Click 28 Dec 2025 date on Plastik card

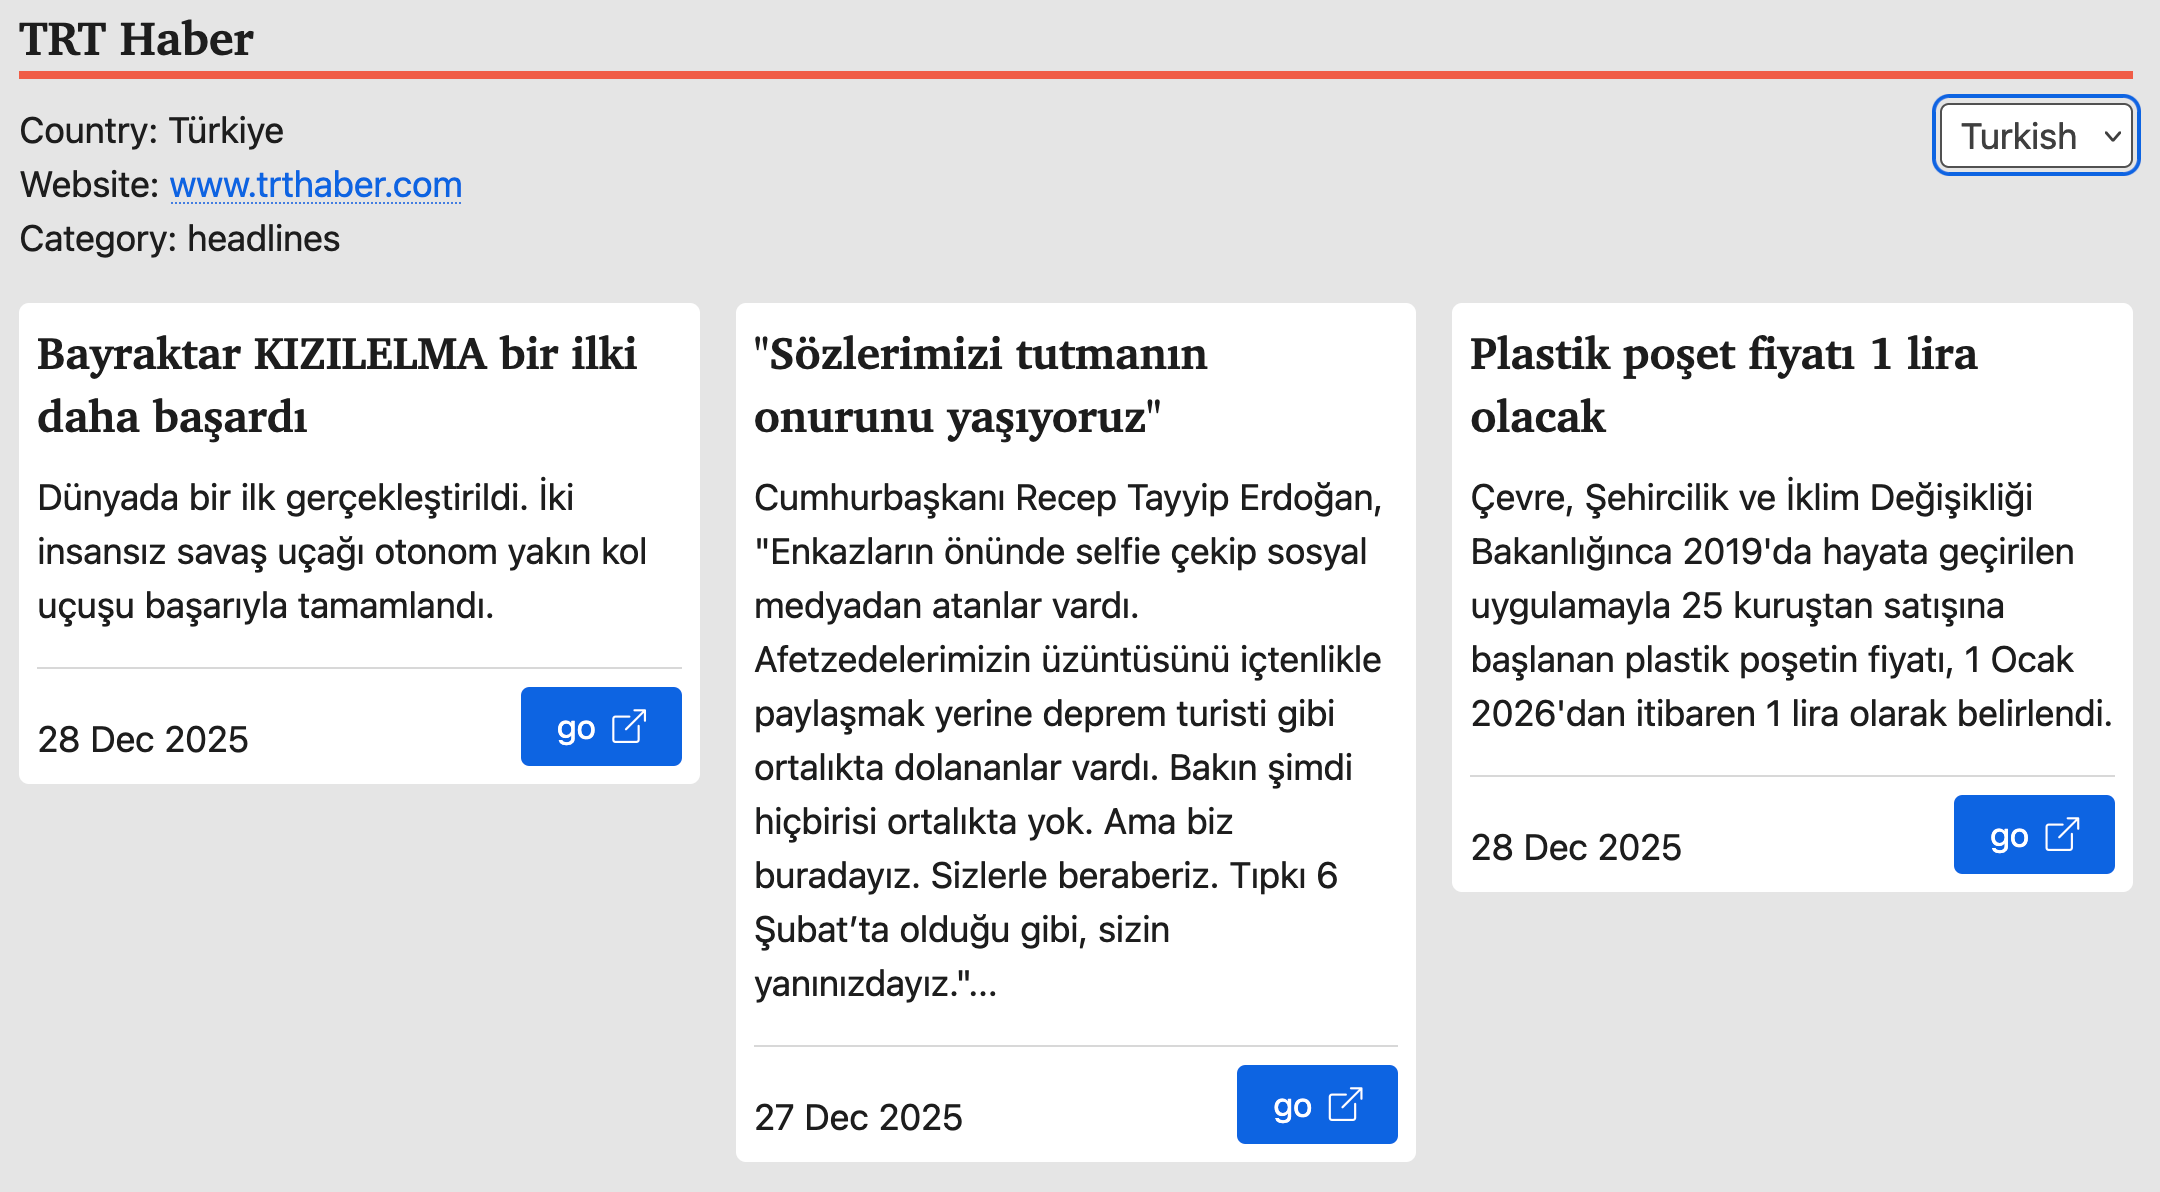click(x=1576, y=847)
